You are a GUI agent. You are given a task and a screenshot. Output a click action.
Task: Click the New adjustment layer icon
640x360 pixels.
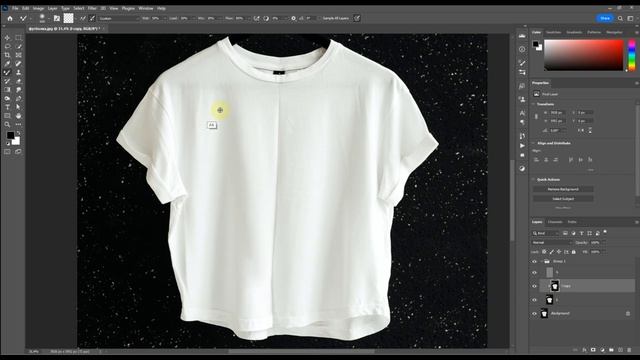point(602,350)
